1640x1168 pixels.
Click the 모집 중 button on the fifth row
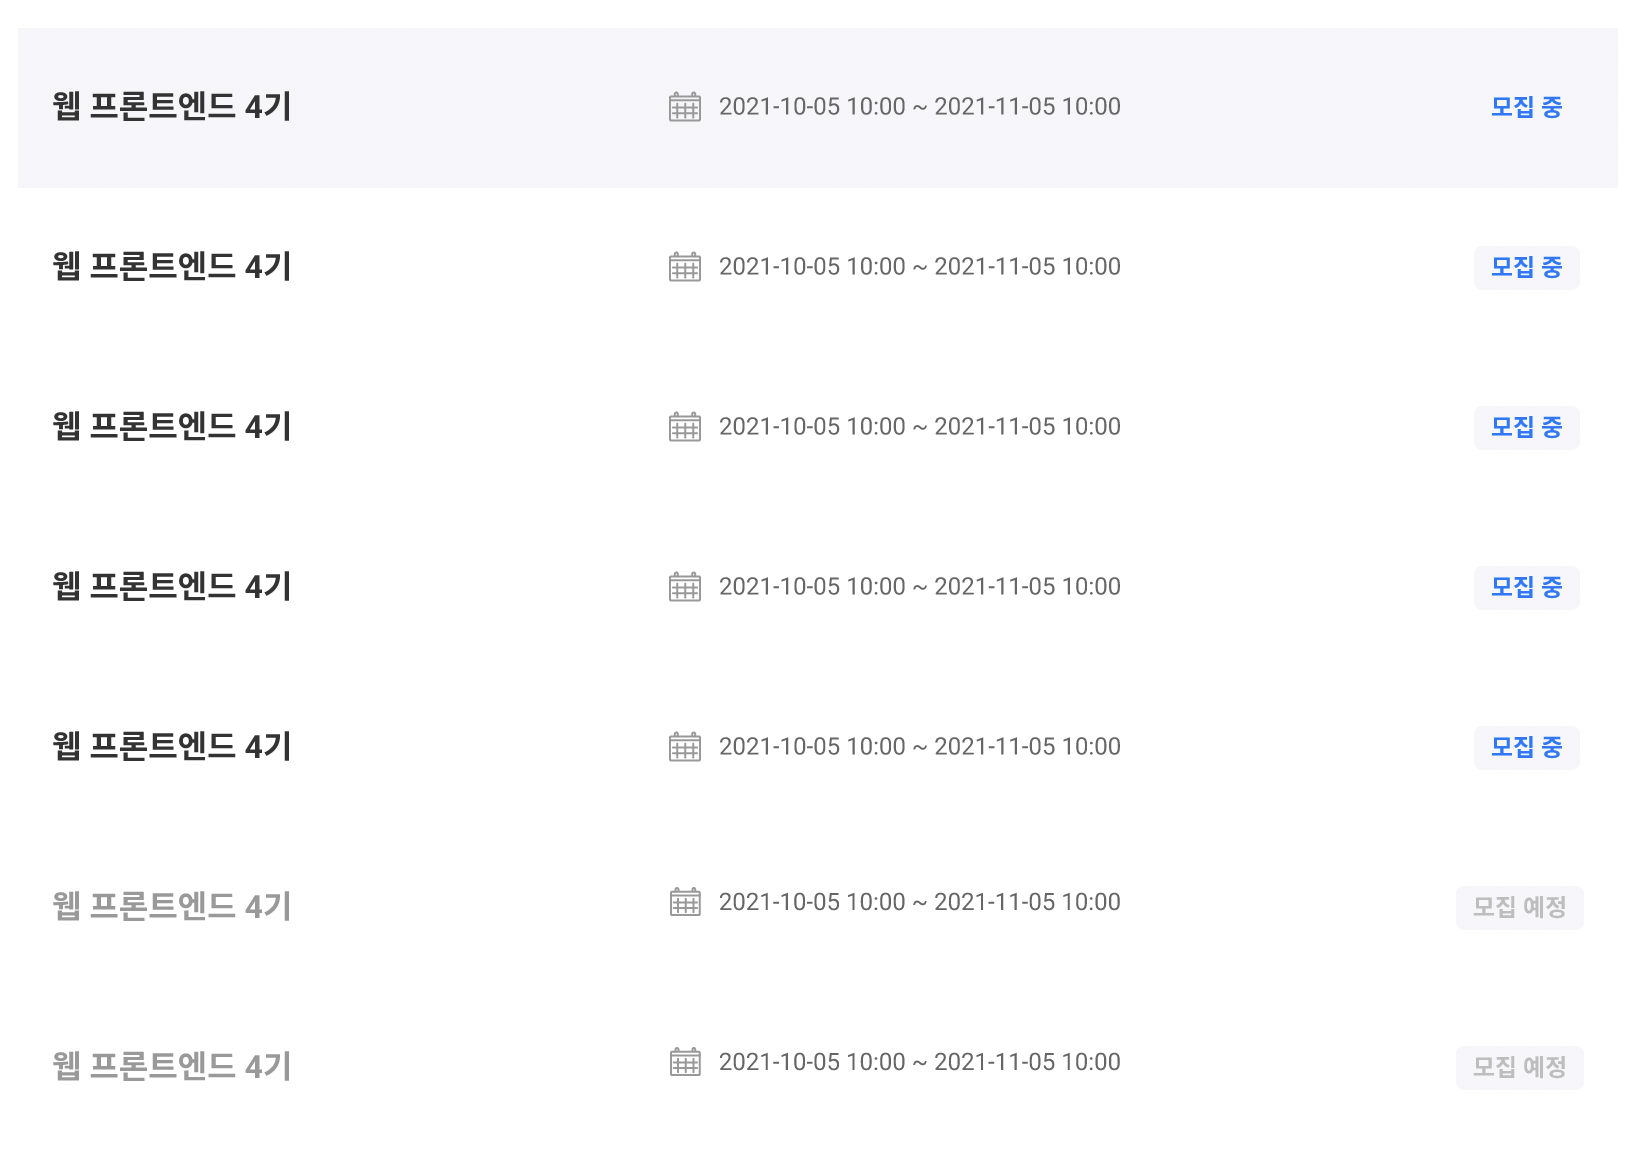[1526, 747]
